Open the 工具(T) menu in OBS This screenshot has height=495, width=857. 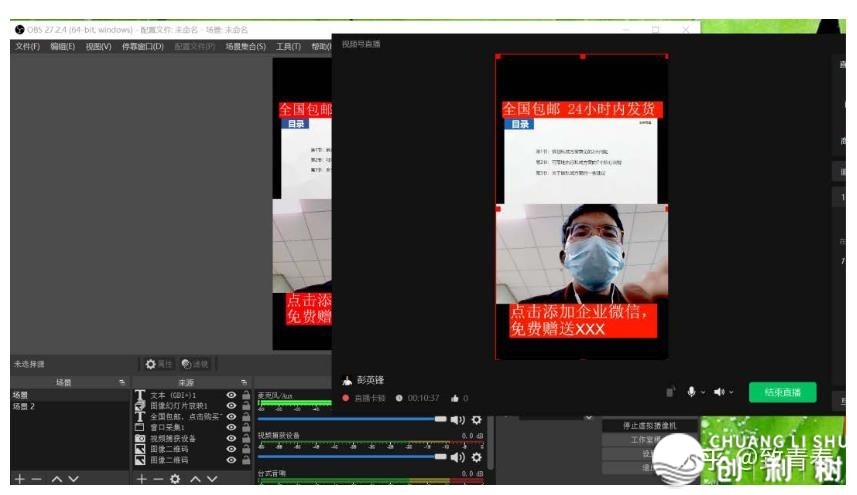pos(288,46)
